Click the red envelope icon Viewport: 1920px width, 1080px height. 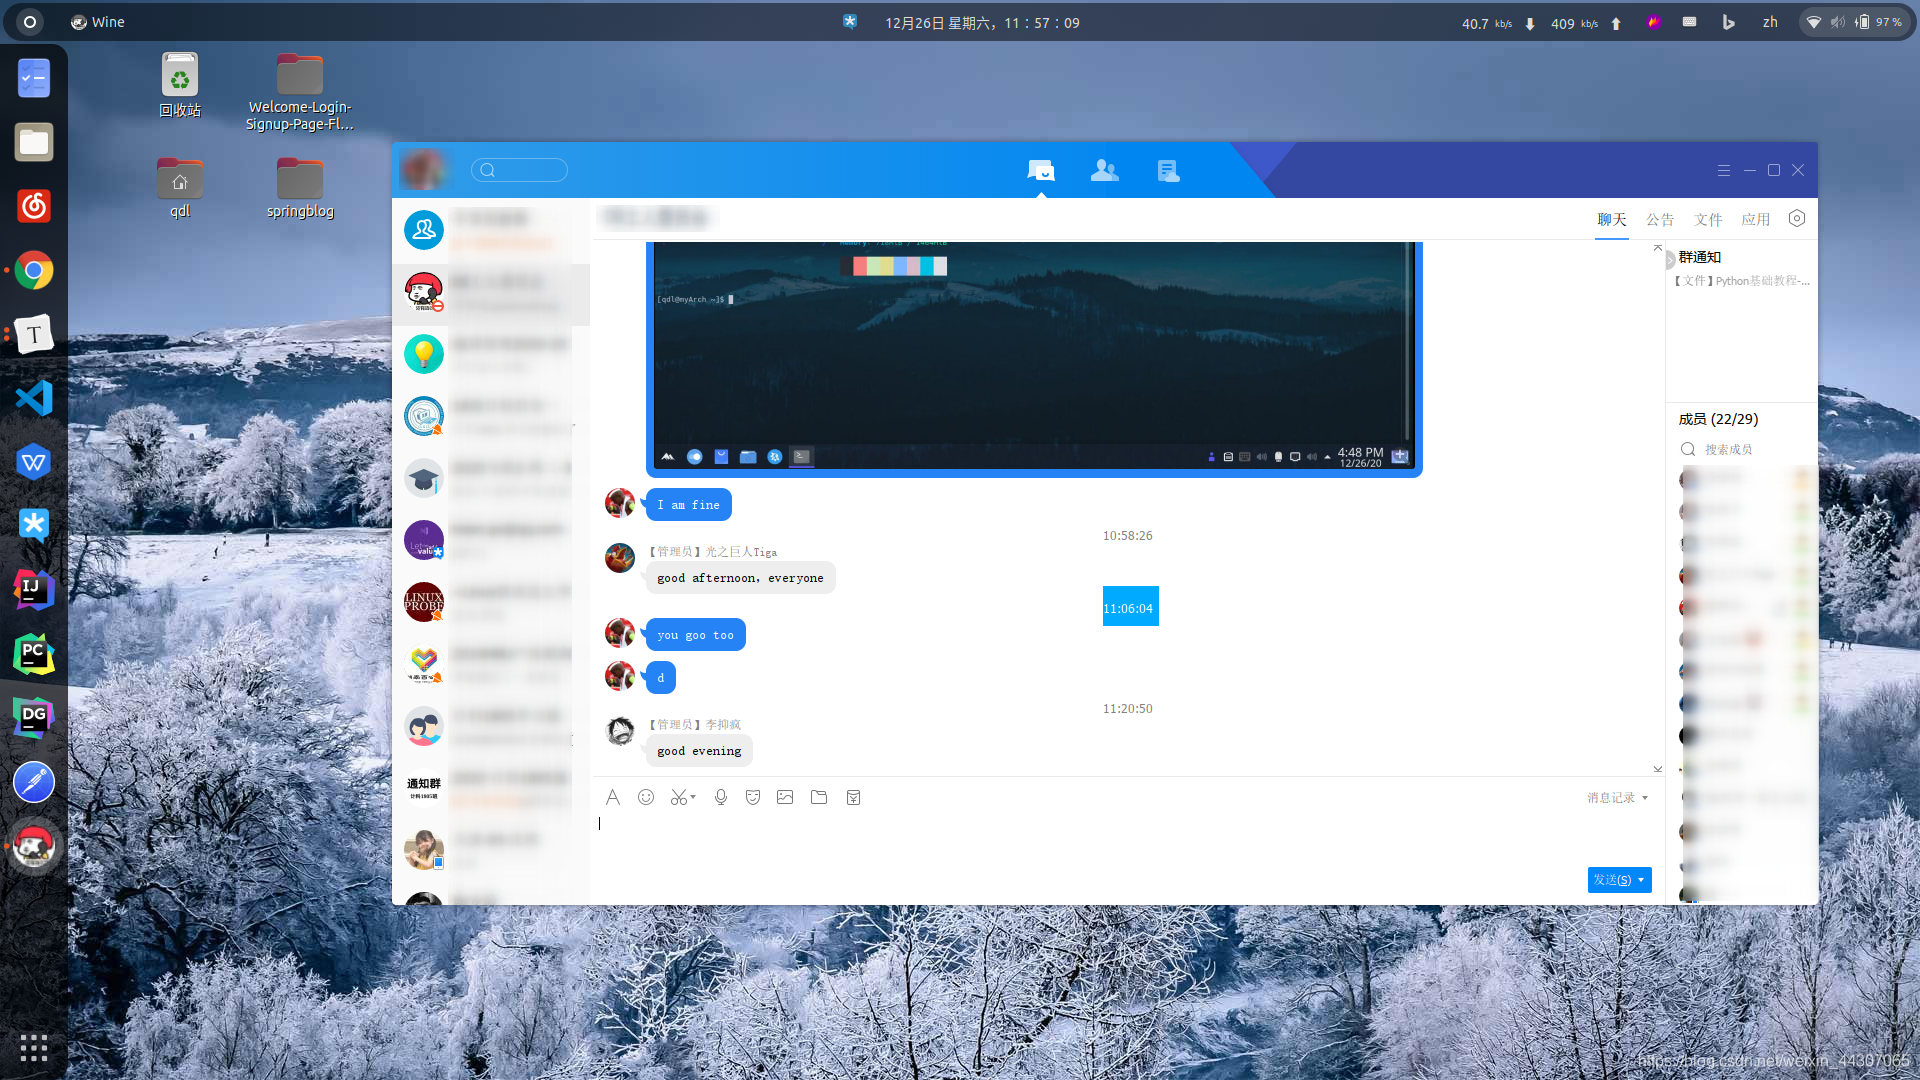(853, 797)
